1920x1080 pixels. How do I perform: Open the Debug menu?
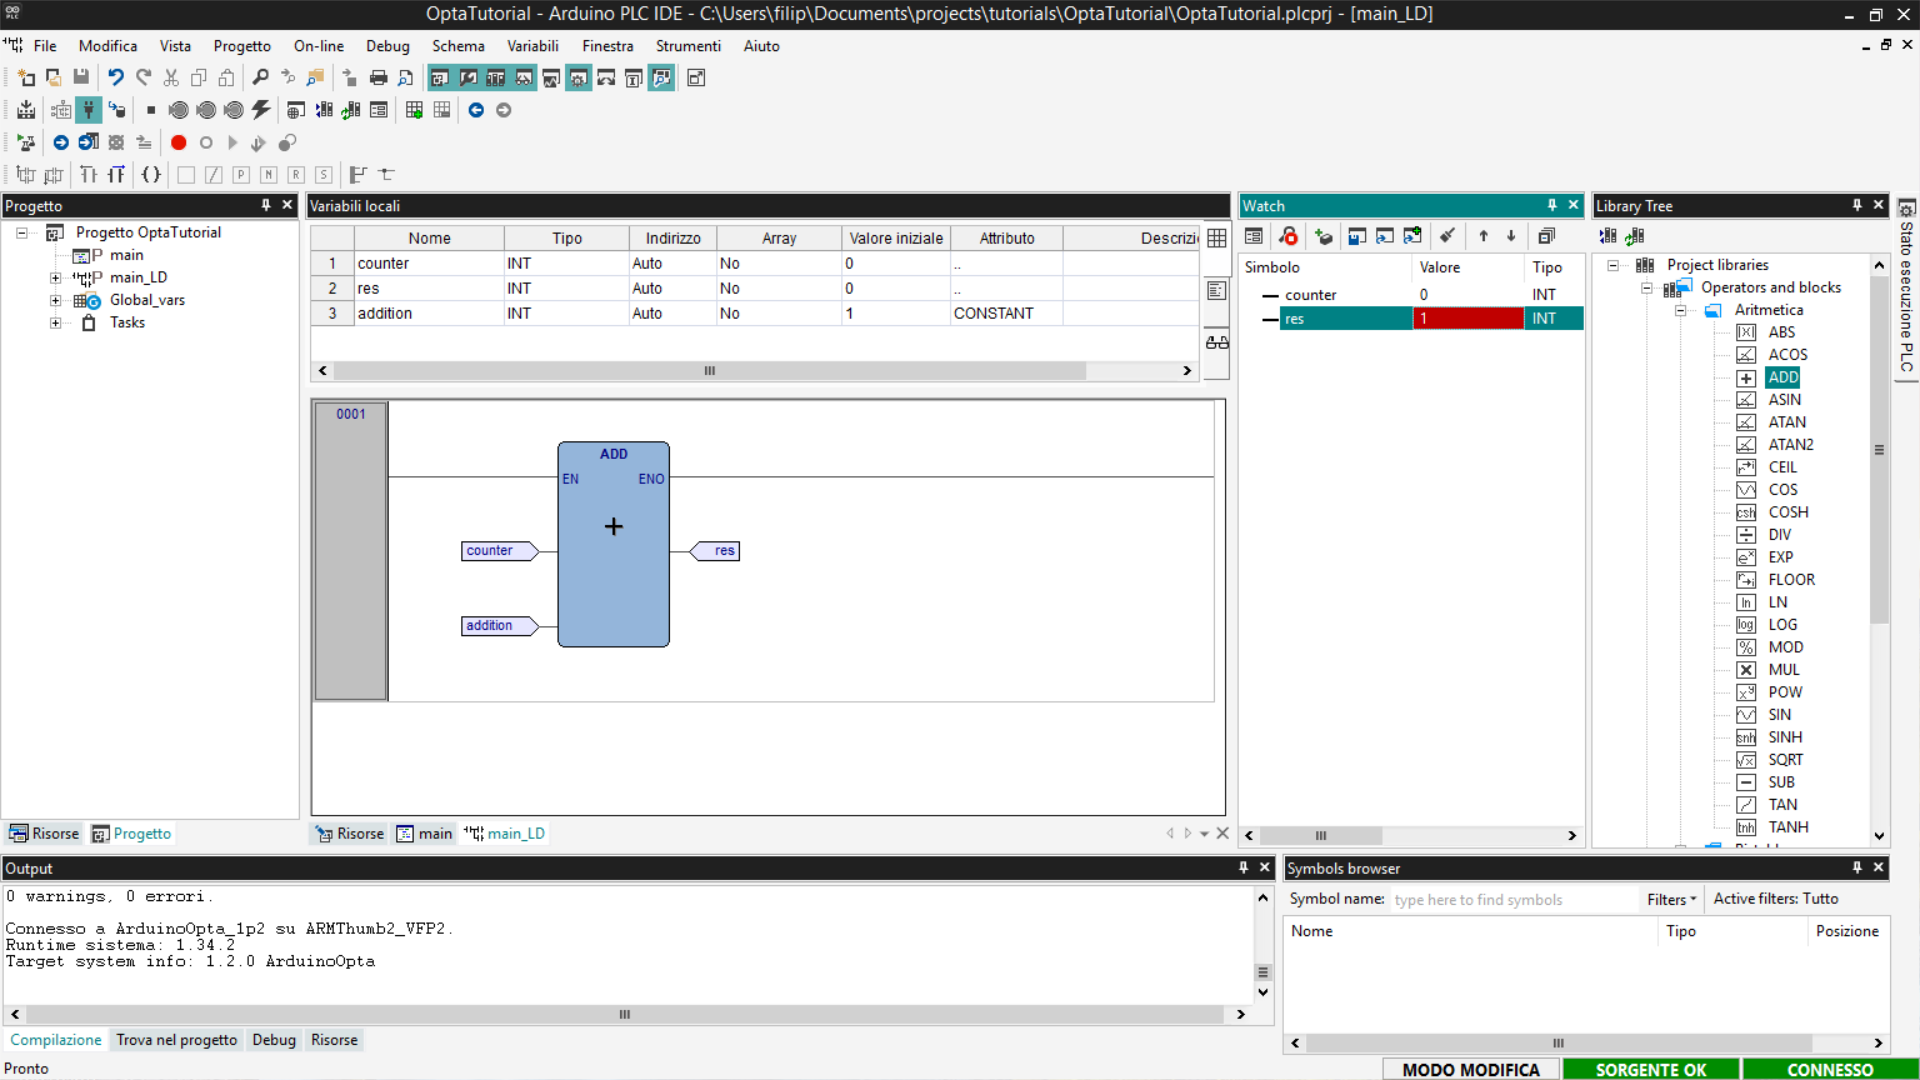pos(387,46)
